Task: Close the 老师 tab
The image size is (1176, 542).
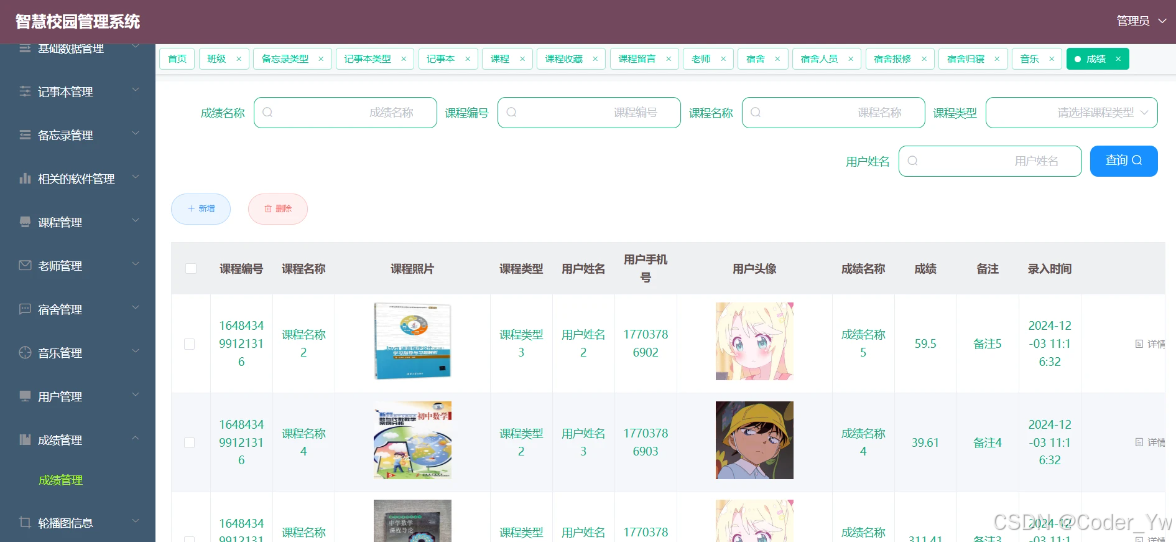Action: click(x=723, y=59)
